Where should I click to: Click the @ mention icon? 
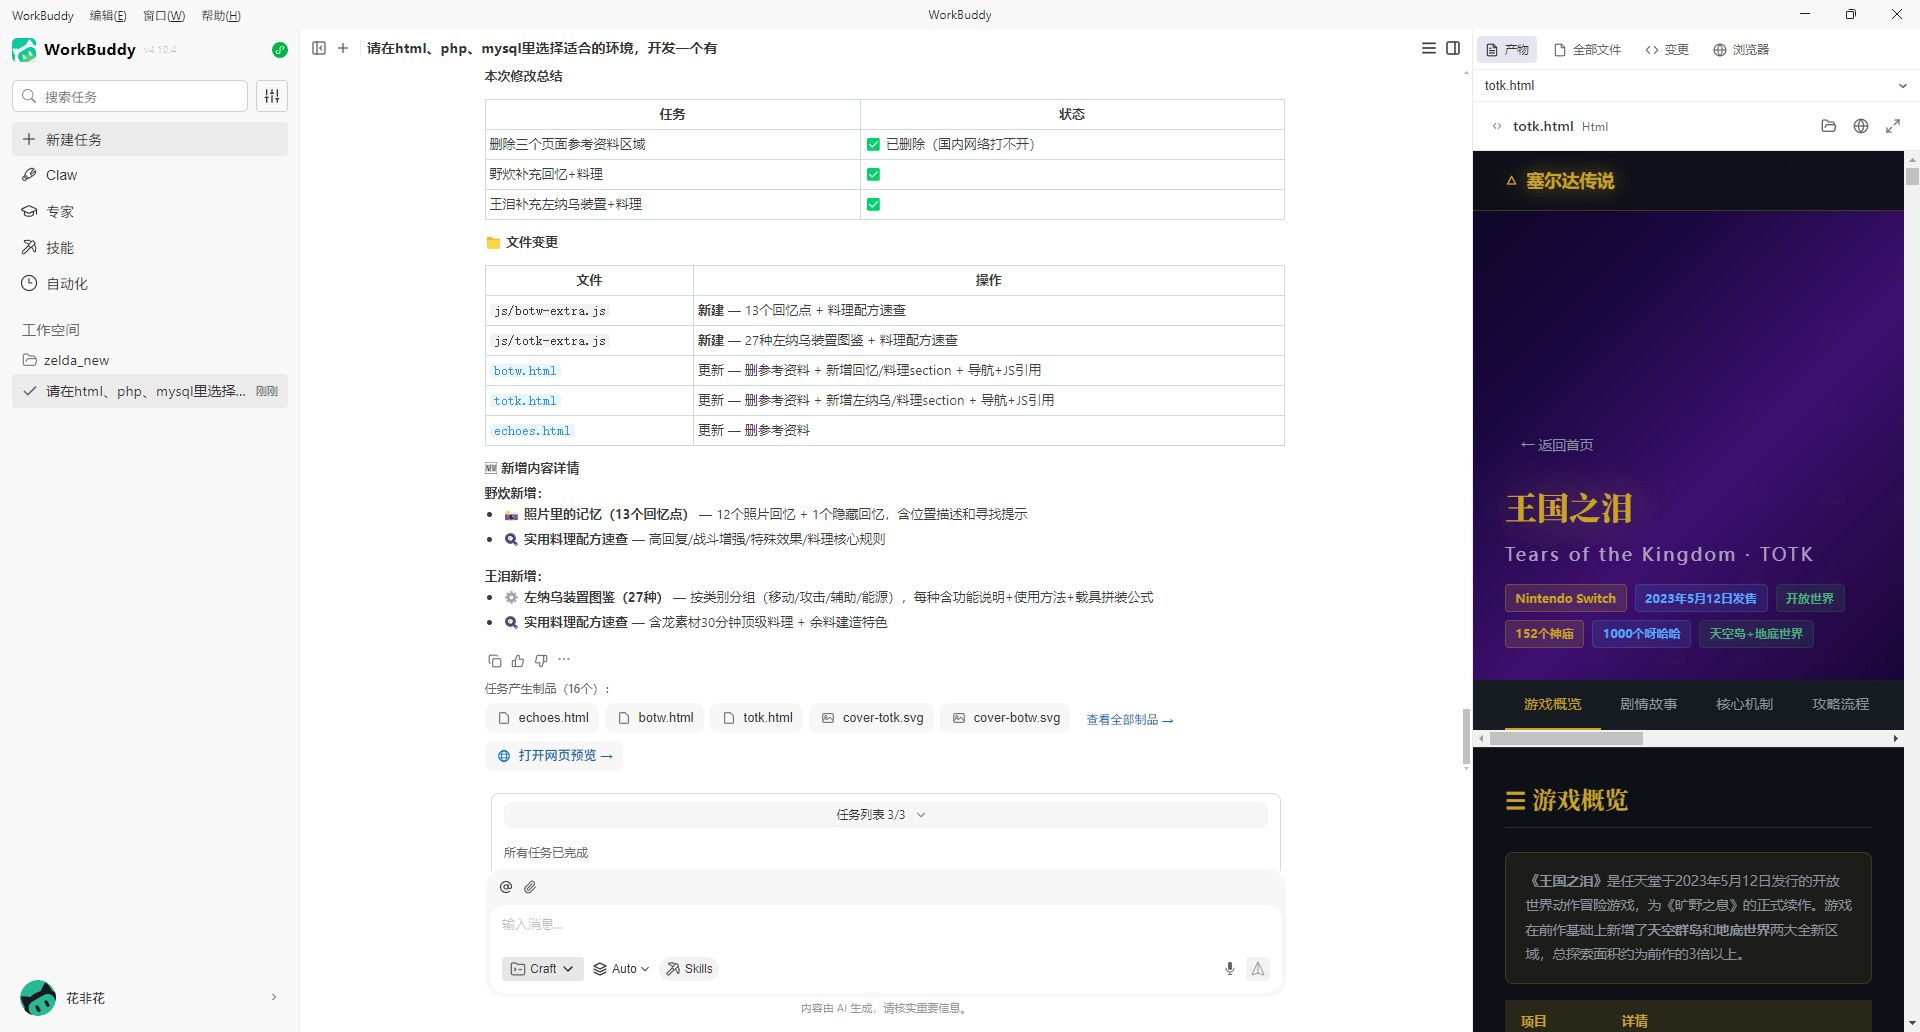pos(506,887)
